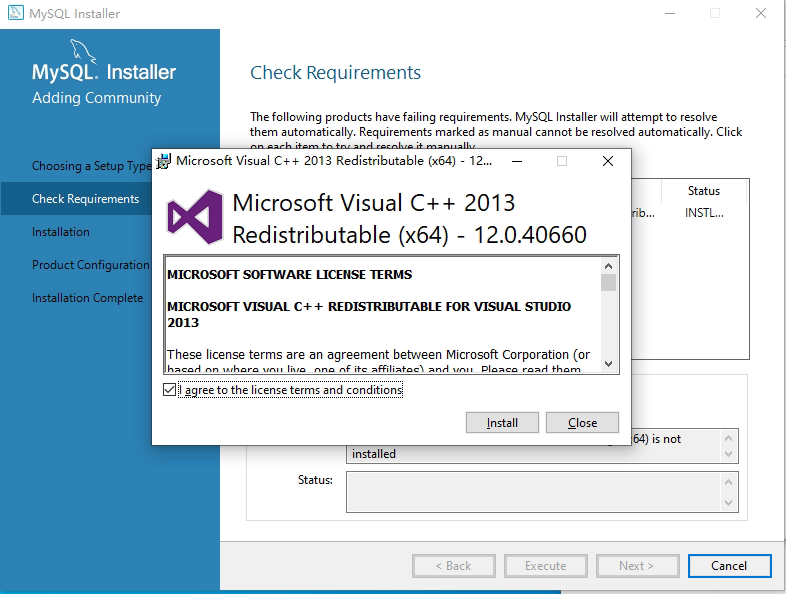Click the license text scroll down arrow
The image size is (786, 594).
tap(609, 364)
